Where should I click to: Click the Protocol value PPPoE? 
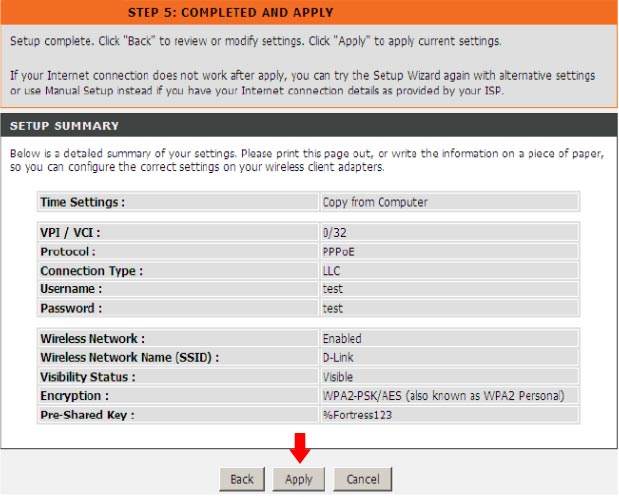338,252
